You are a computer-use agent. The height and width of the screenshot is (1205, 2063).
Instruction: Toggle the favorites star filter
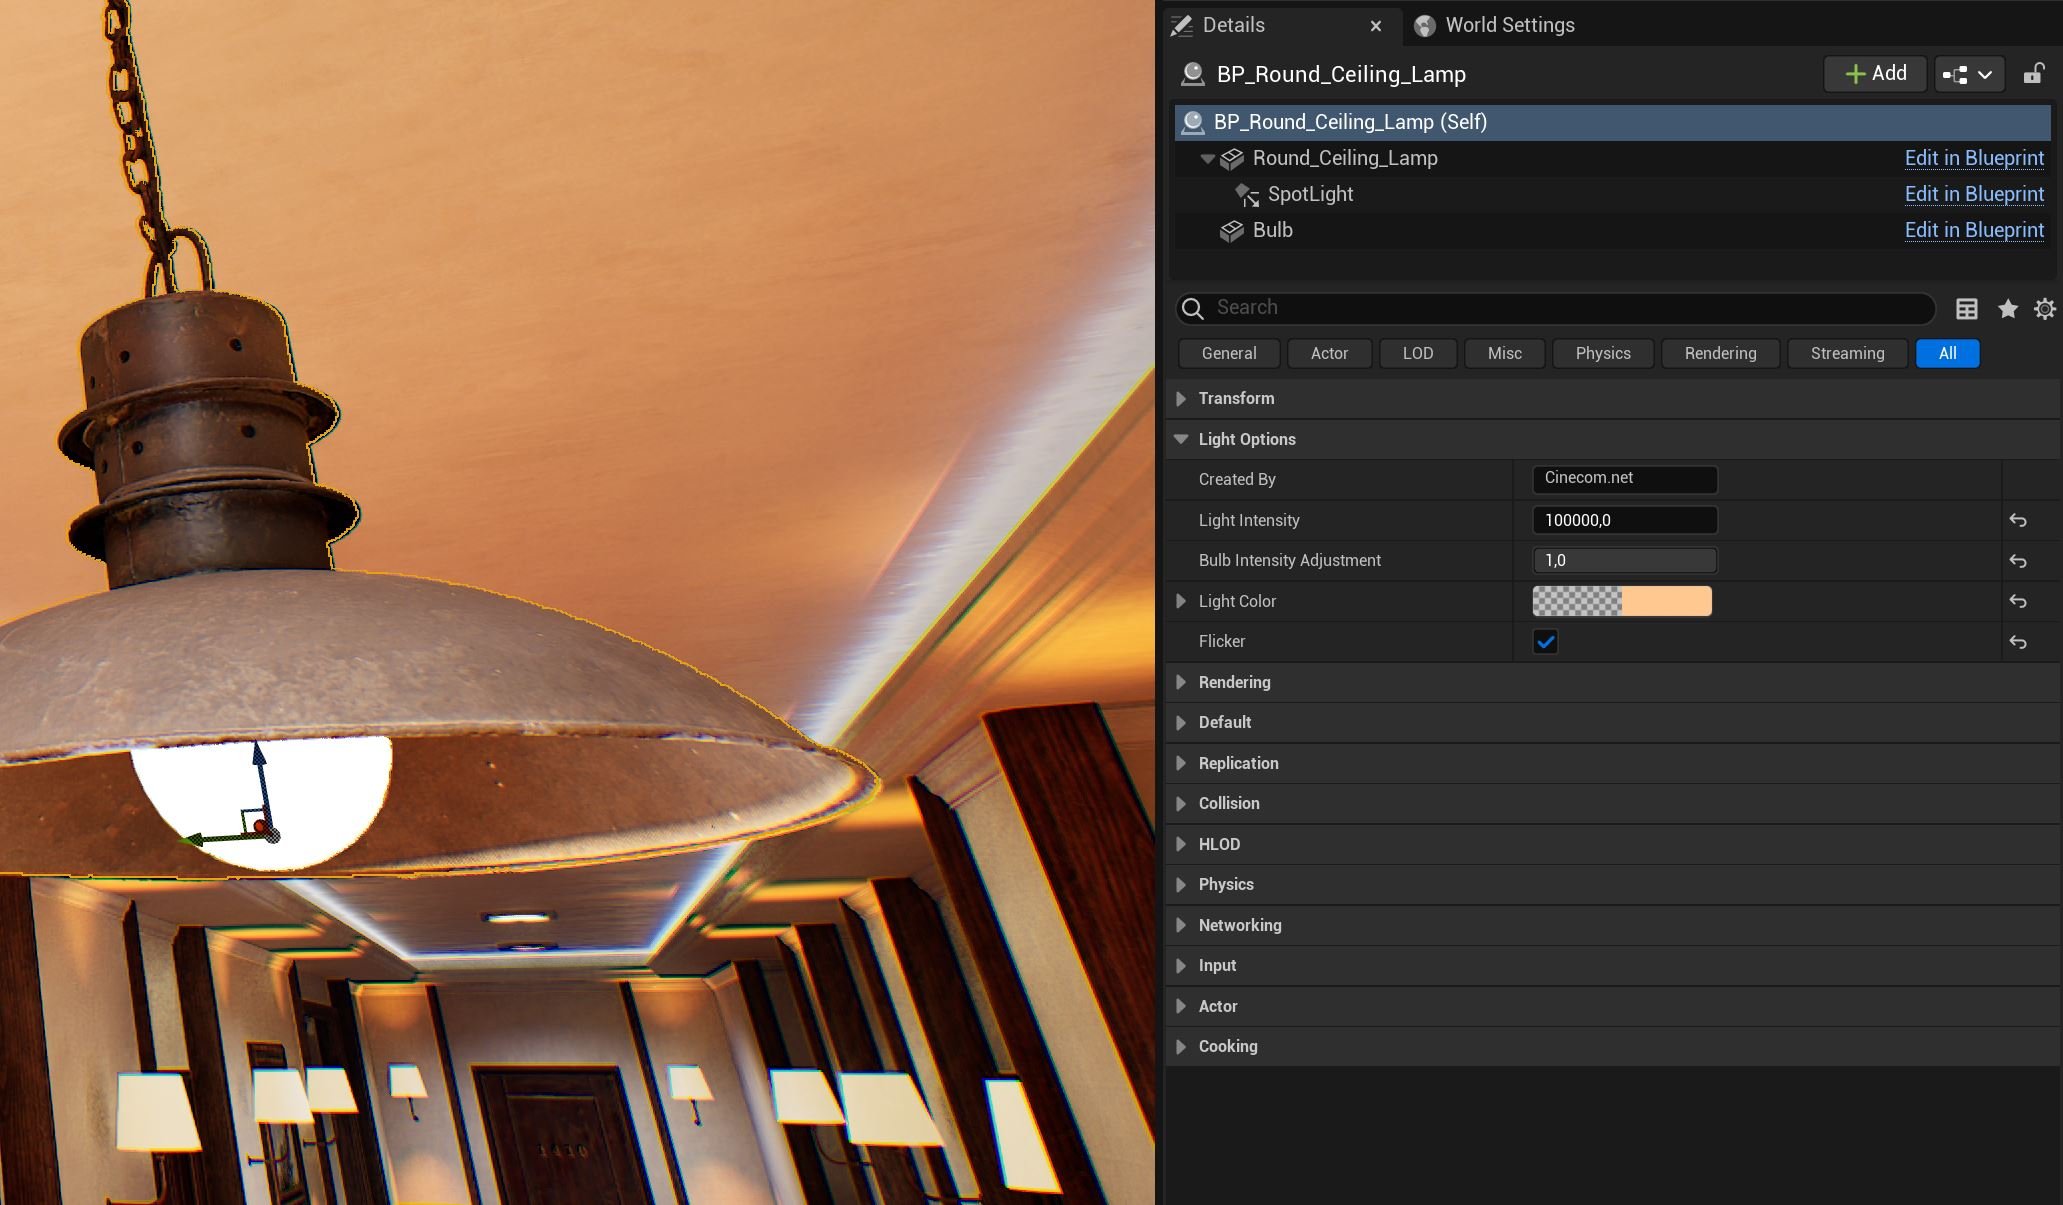coord(2007,309)
